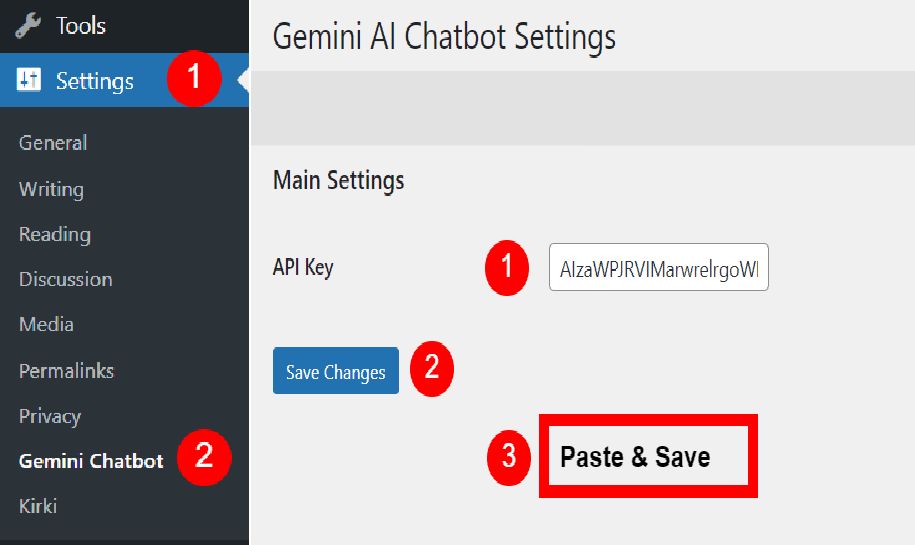915x545 pixels.
Task: Click red step 2 badge beside Save Changes
Action: (431, 368)
